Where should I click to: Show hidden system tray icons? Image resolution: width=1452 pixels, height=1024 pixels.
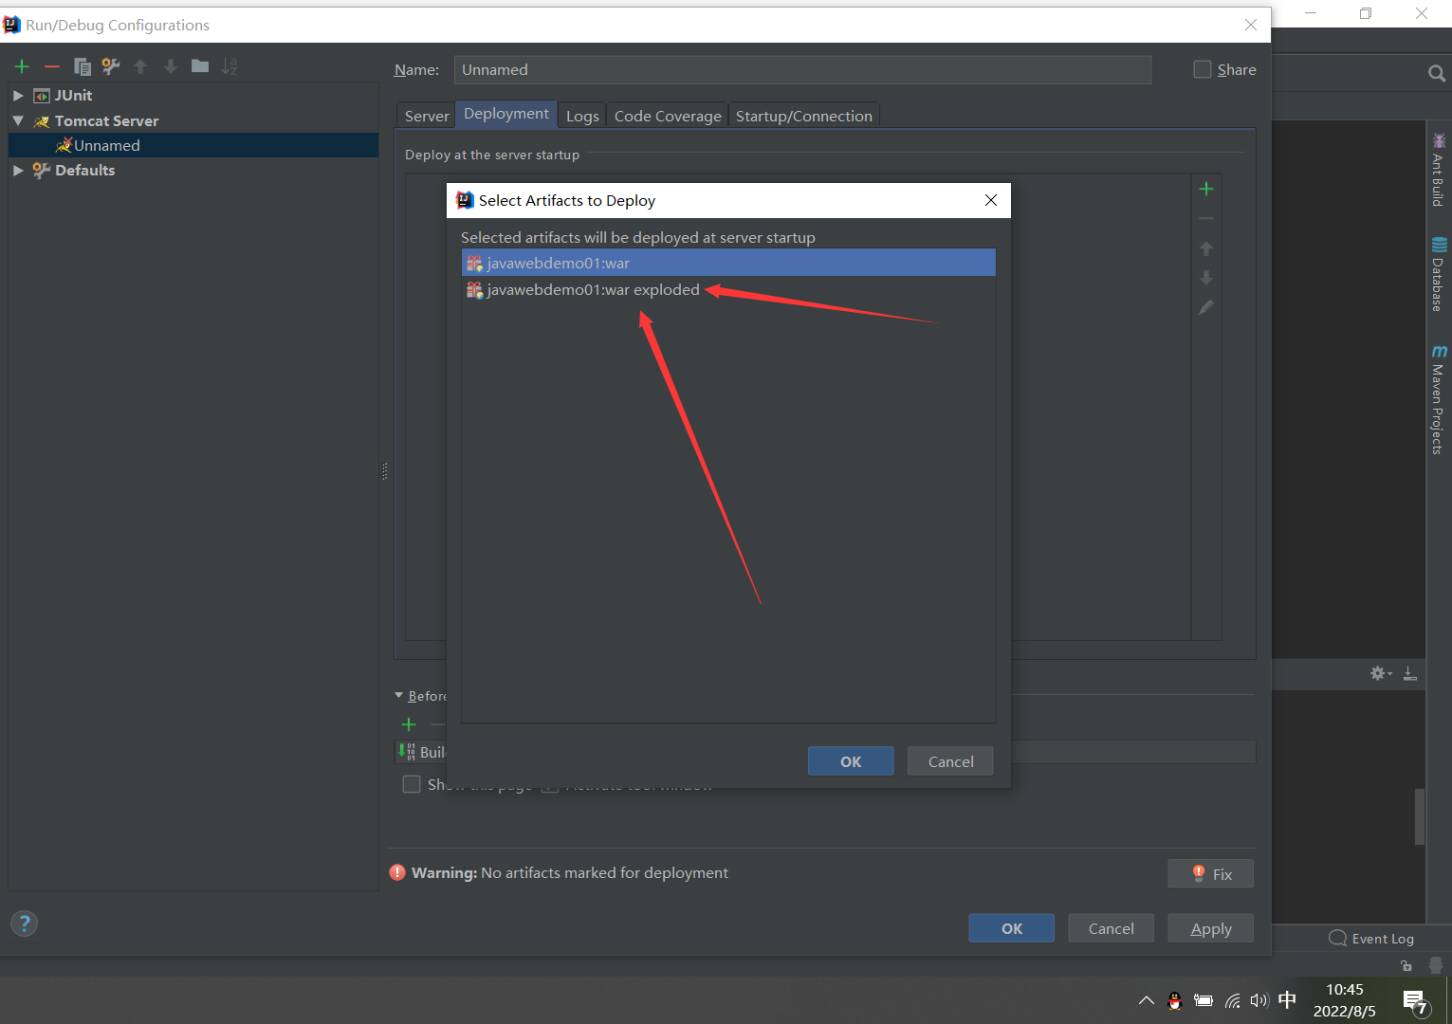pos(1146,1000)
